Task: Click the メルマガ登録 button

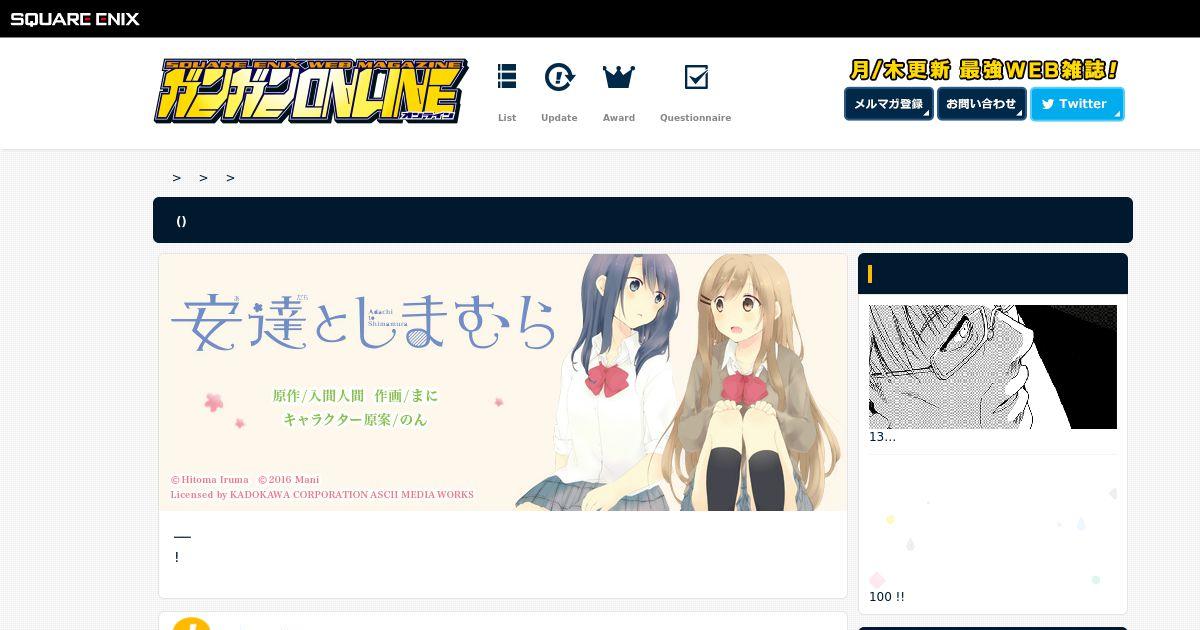Action: click(889, 104)
